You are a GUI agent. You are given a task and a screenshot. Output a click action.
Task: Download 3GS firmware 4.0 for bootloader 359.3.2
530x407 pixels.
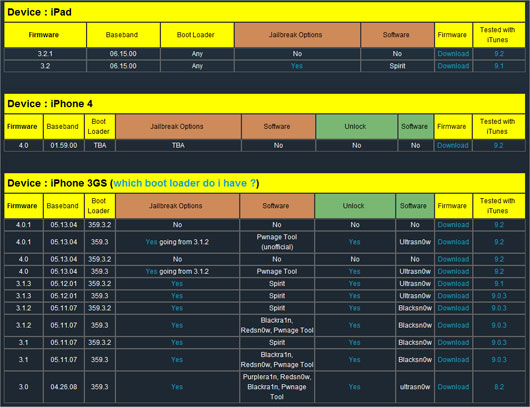pos(453,259)
